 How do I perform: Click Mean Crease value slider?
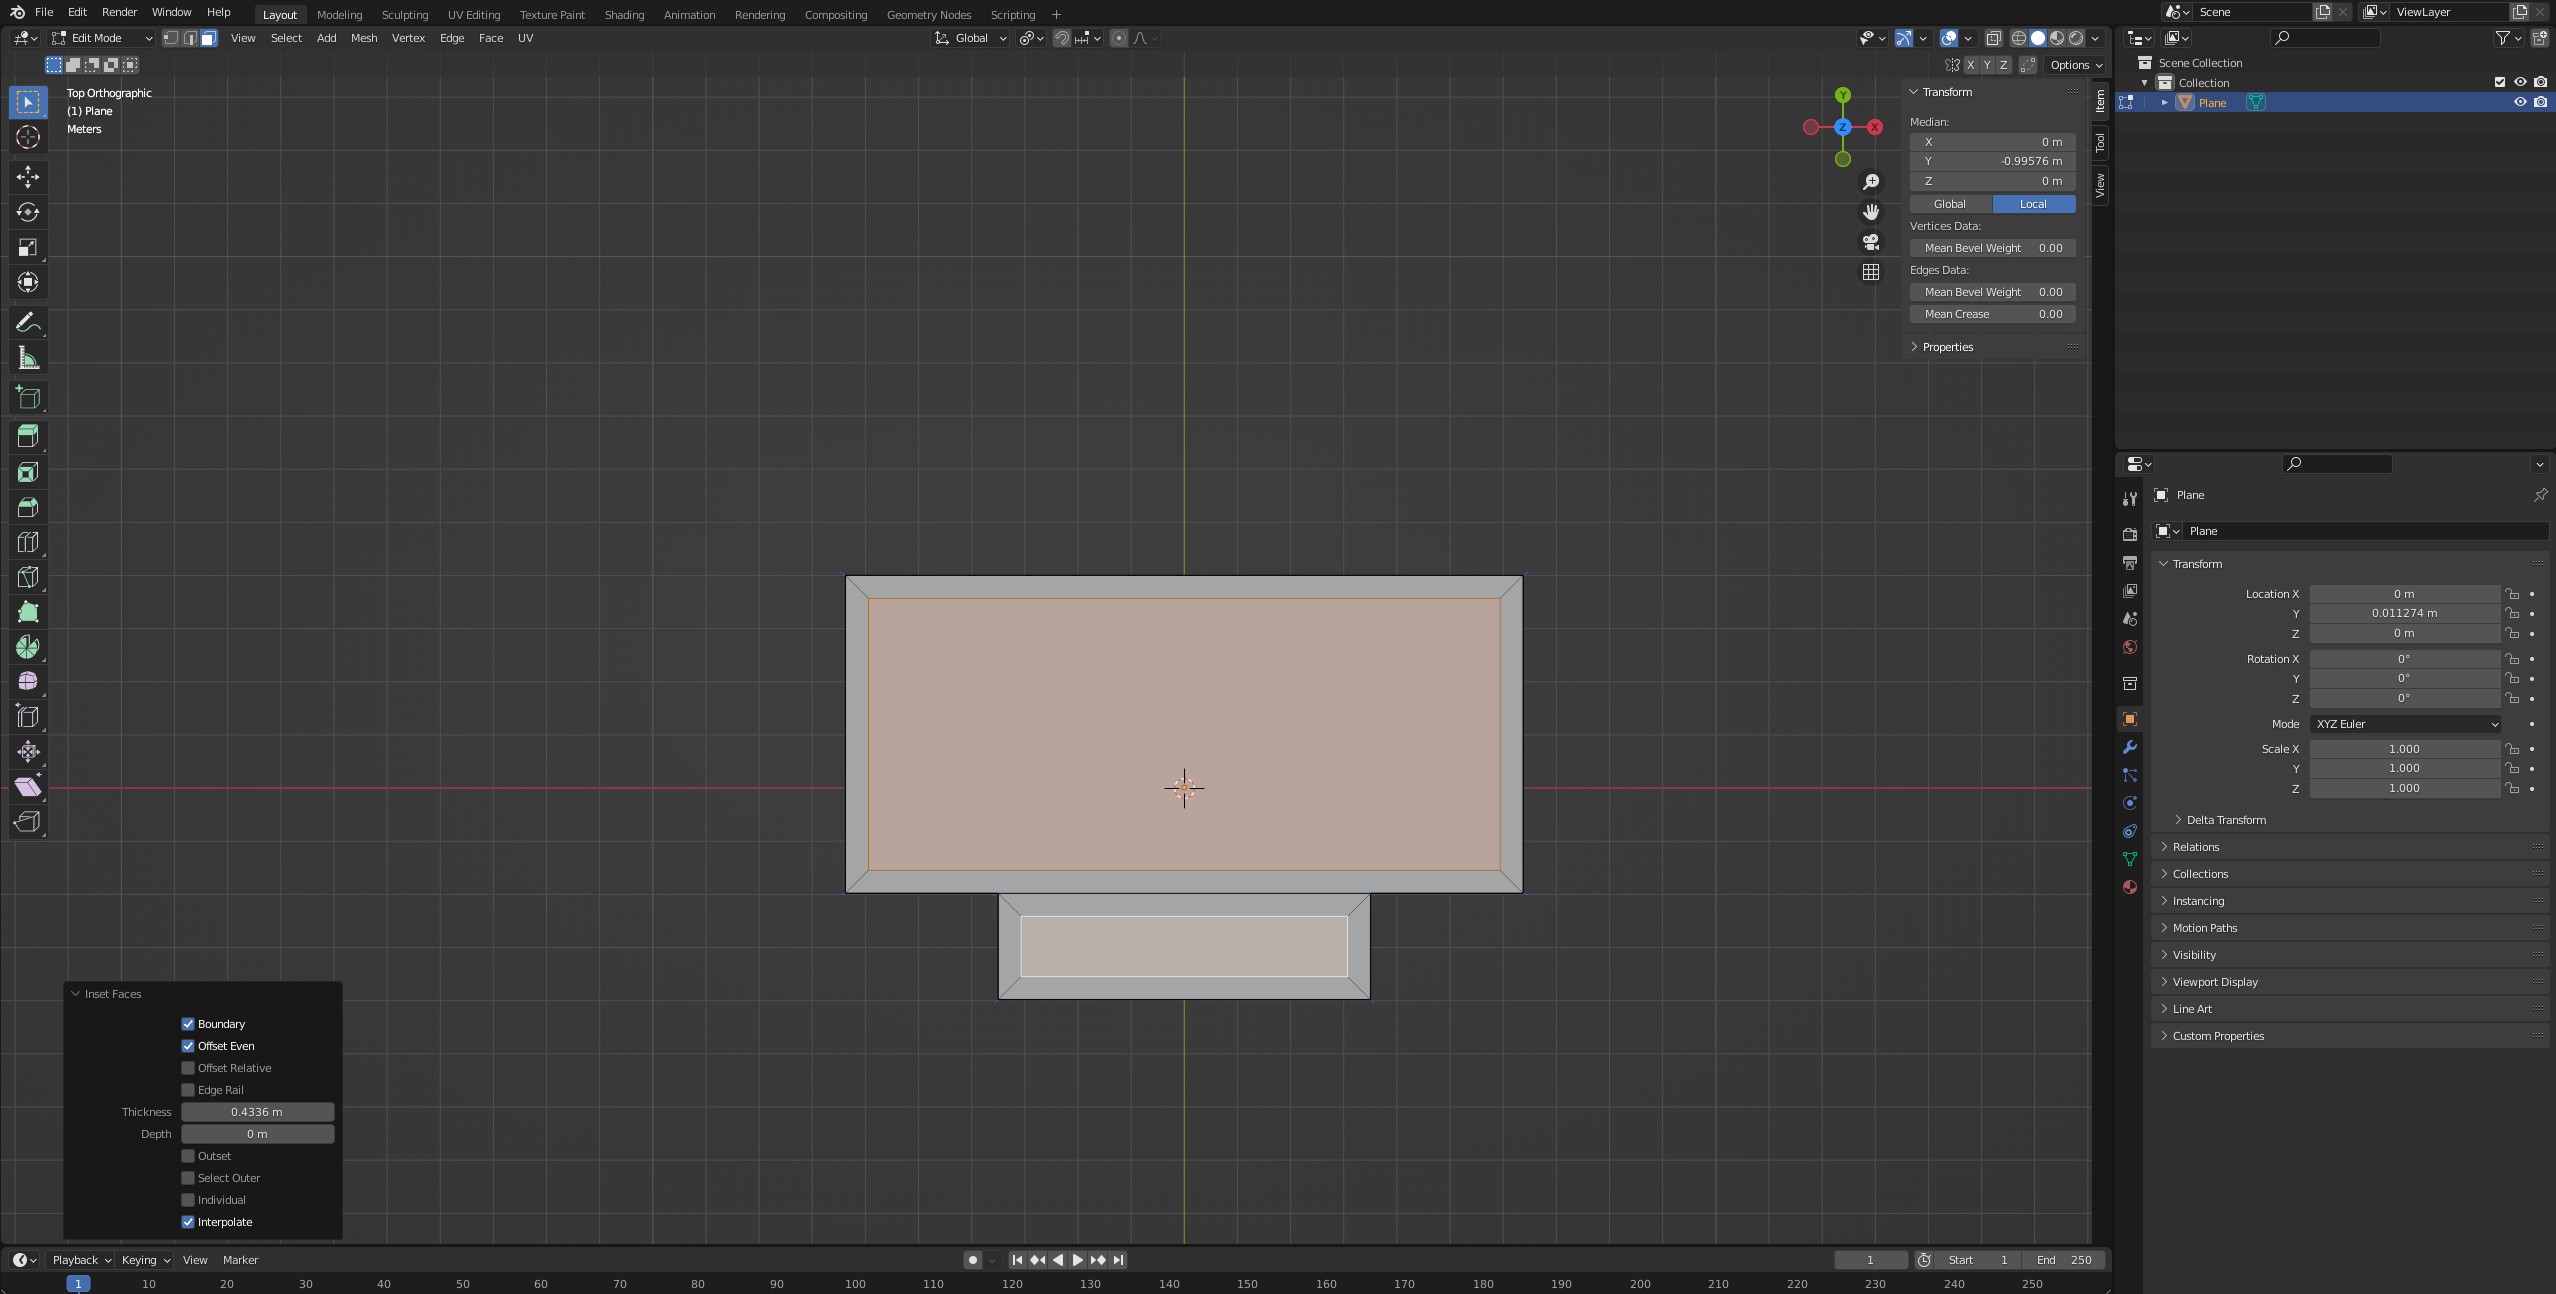pyautogui.click(x=1992, y=314)
